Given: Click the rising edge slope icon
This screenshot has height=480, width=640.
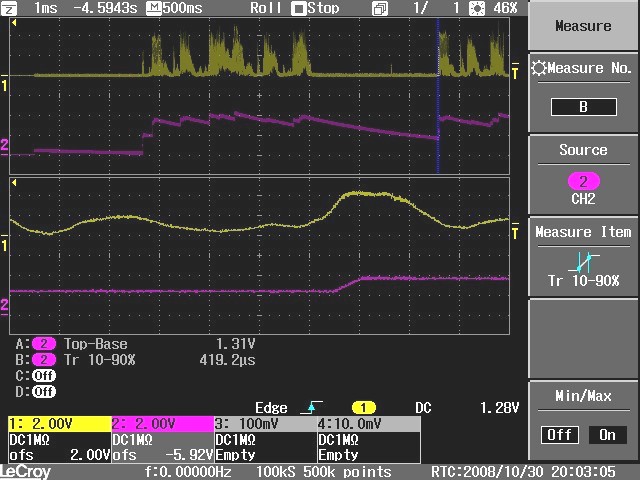Looking at the screenshot, I should 311,407.
